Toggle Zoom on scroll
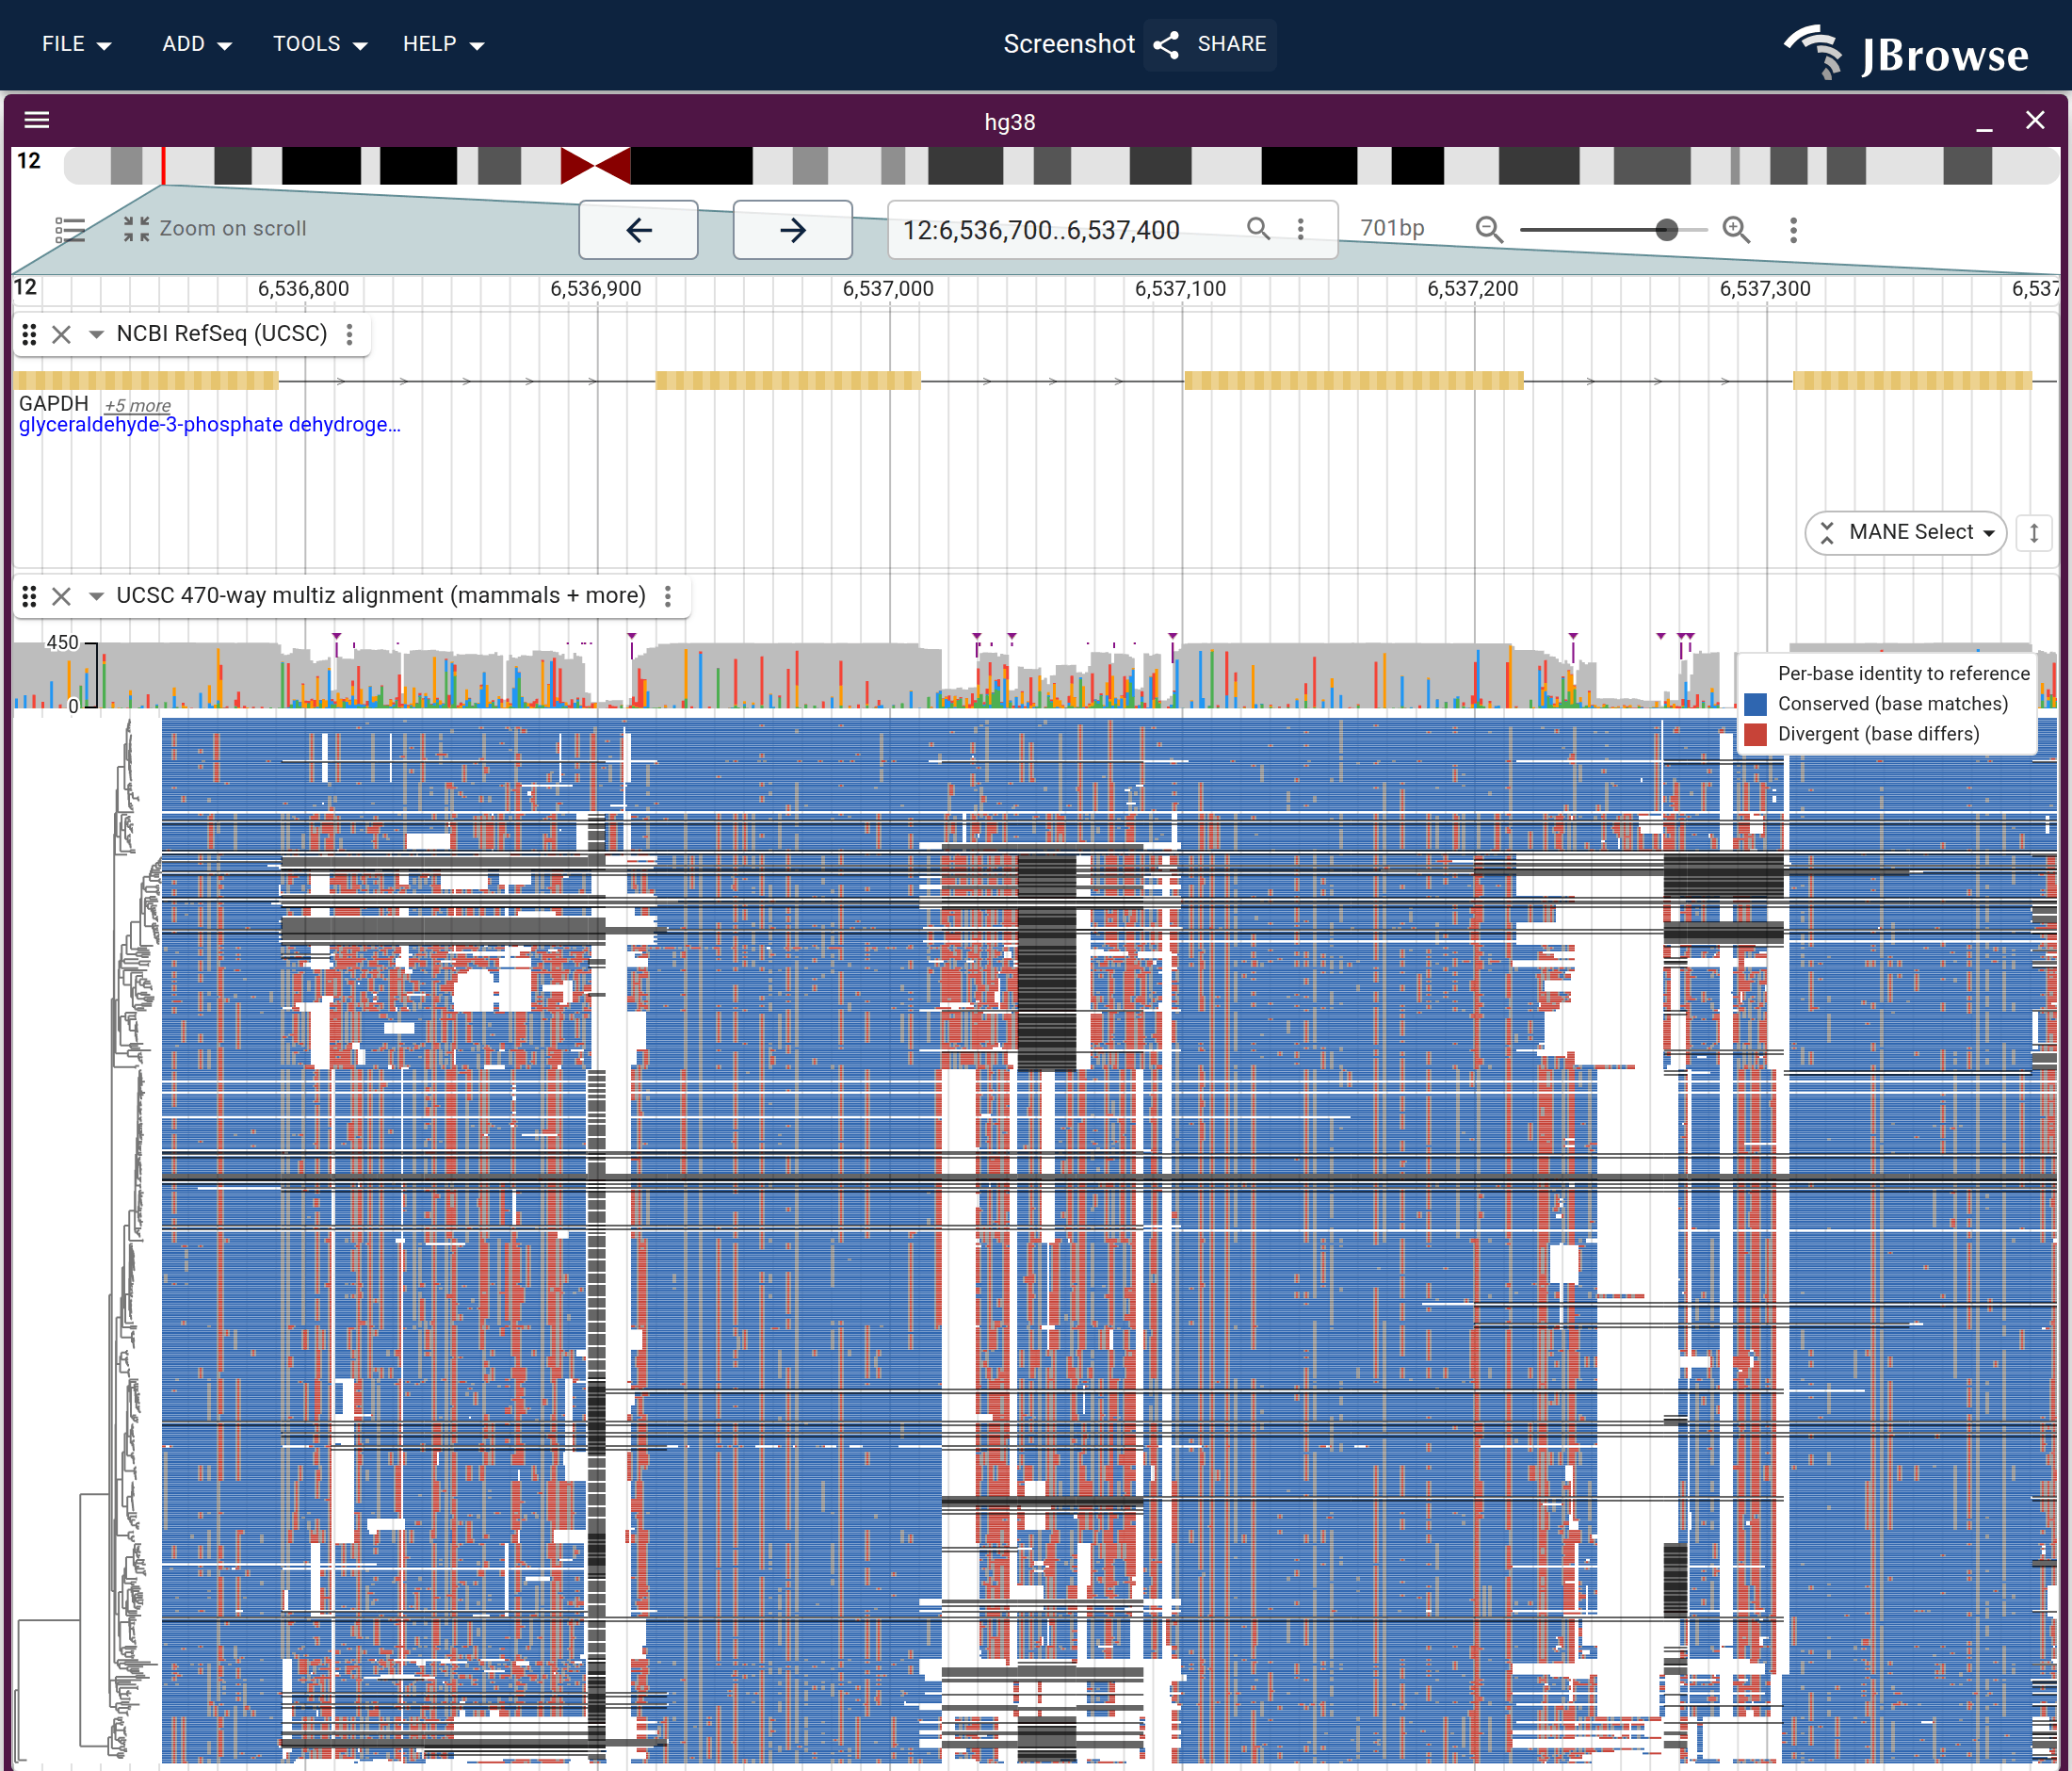The height and width of the screenshot is (1771, 2072). point(215,229)
